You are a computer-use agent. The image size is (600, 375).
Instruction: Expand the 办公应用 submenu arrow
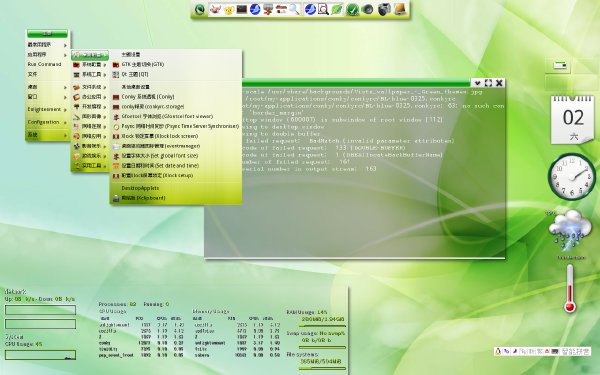105,97
